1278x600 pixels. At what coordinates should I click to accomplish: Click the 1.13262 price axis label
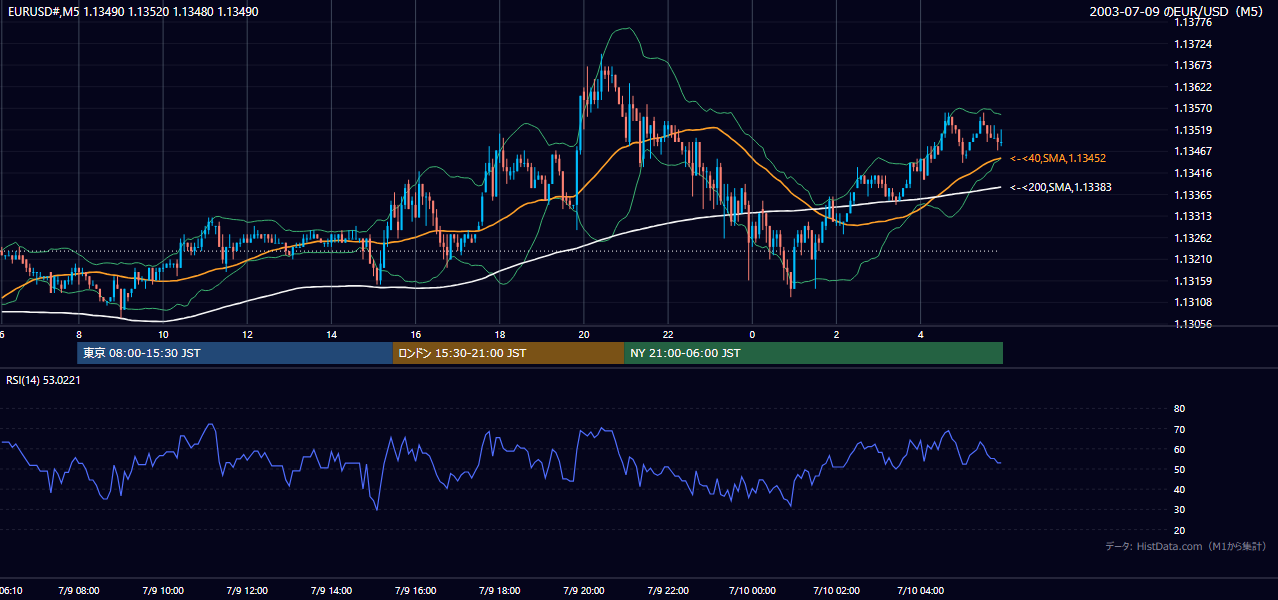click(x=1193, y=238)
